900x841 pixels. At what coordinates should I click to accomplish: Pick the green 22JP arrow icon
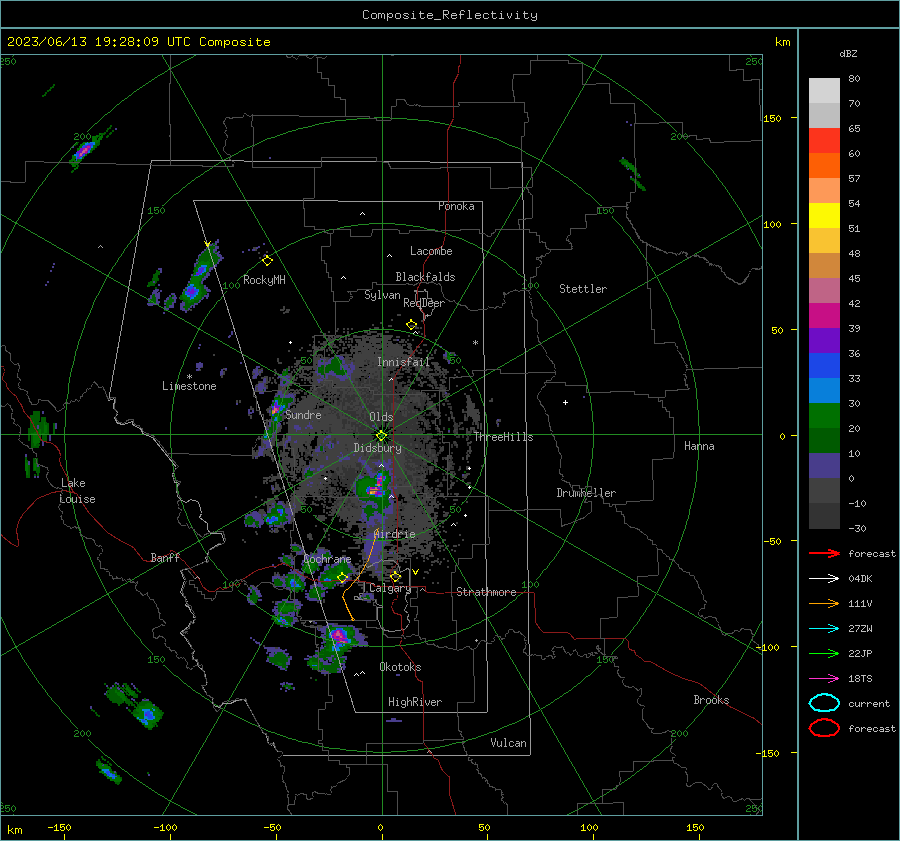824,653
